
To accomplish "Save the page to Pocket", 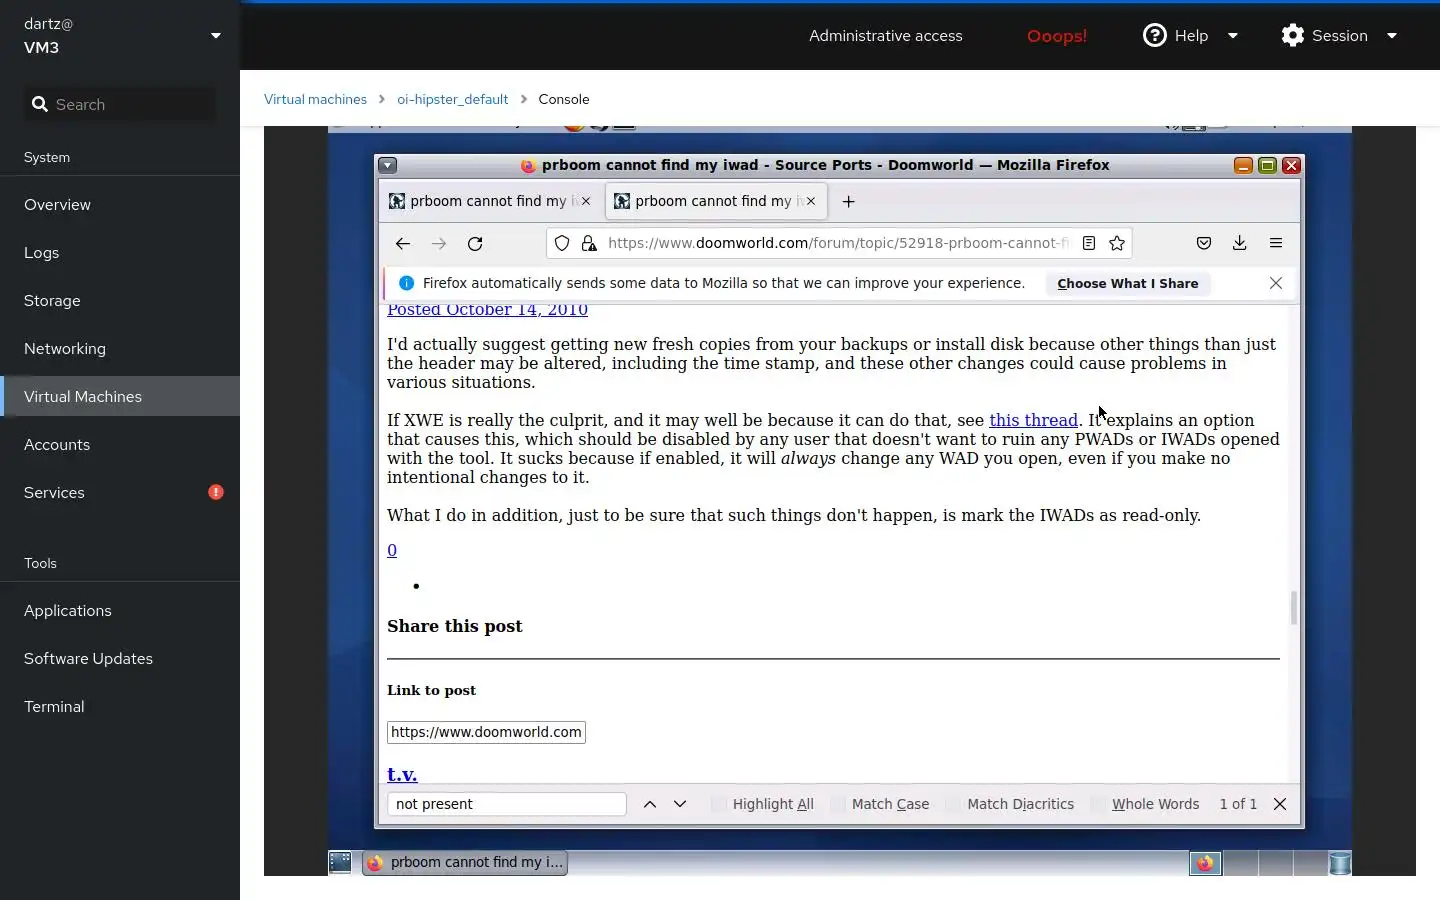I will (x=1204, y=243).
